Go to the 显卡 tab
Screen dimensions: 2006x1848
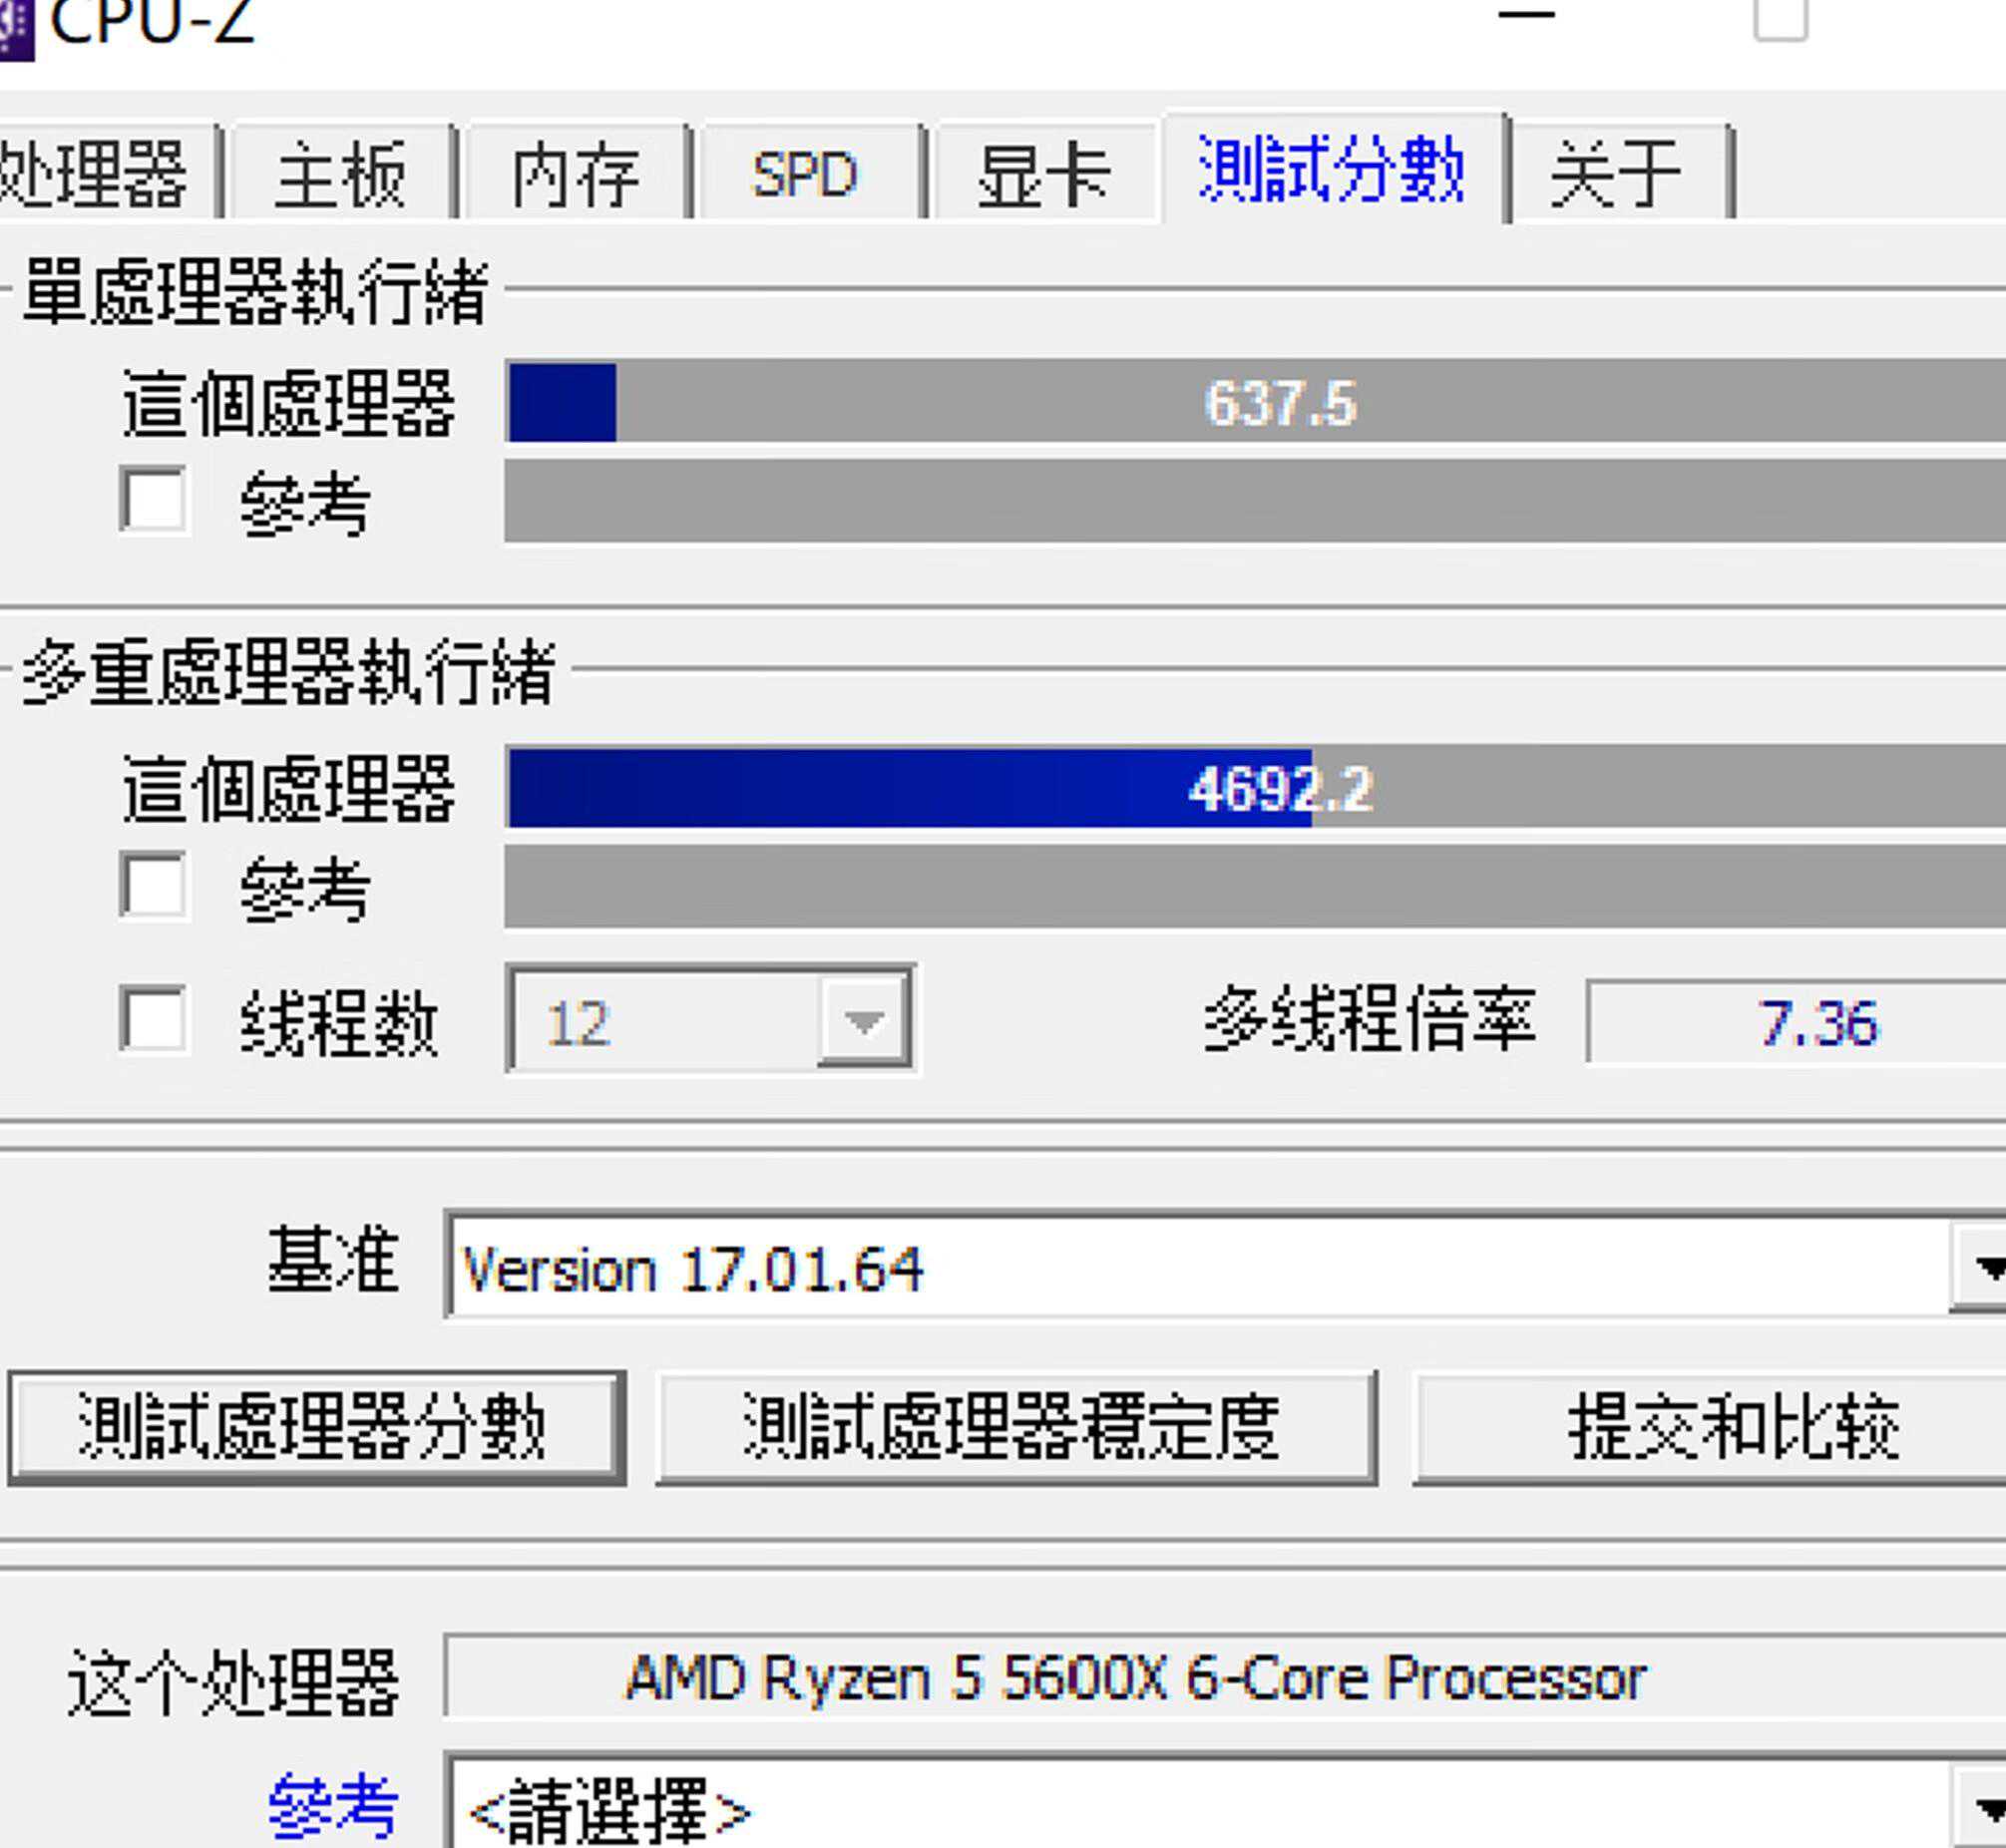pyautogui.click(x=1043, y=175)
